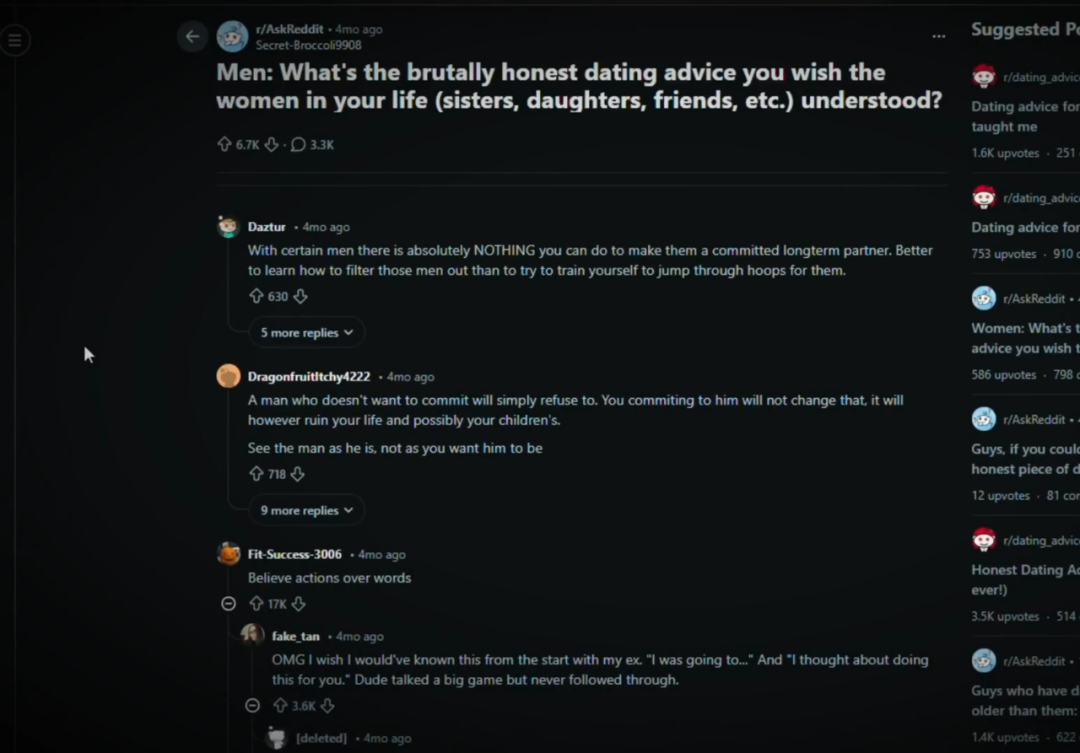Viewport: 1080px width, 753px height.
Task: Open Secret-Broccoli9908's user profile
Action: click(308, 45)
